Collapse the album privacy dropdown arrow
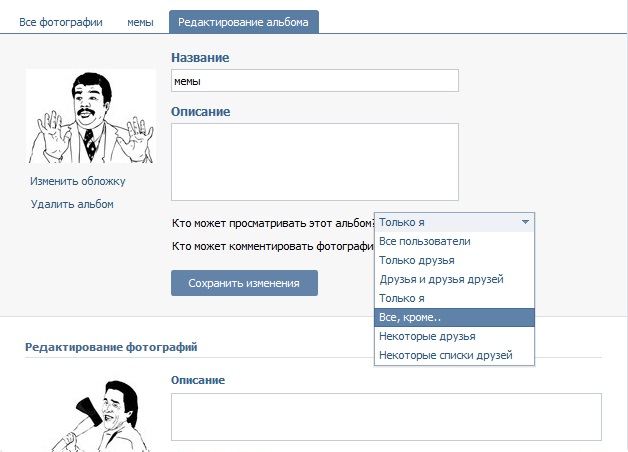 click(x=525, y=222)
